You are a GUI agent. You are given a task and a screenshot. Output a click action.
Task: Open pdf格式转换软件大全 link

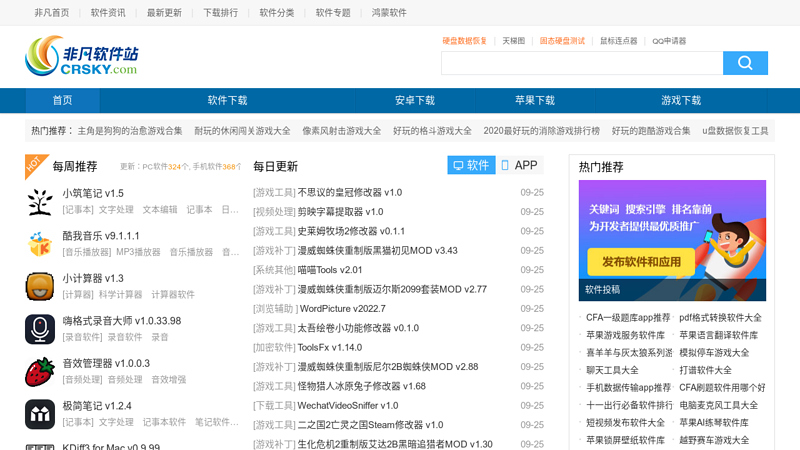pos(720,318)
